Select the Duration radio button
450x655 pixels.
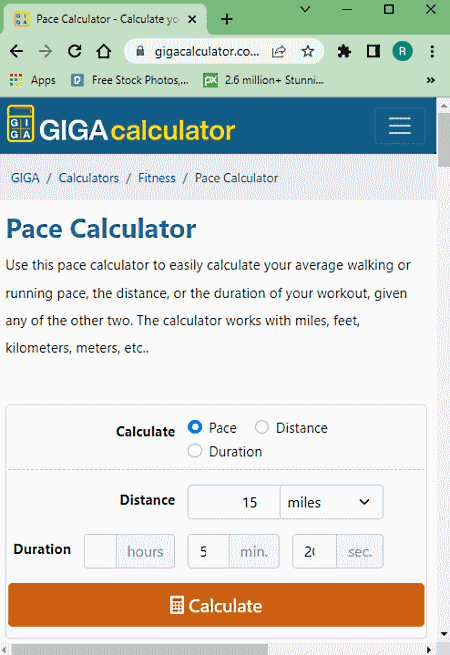(195, 451)
